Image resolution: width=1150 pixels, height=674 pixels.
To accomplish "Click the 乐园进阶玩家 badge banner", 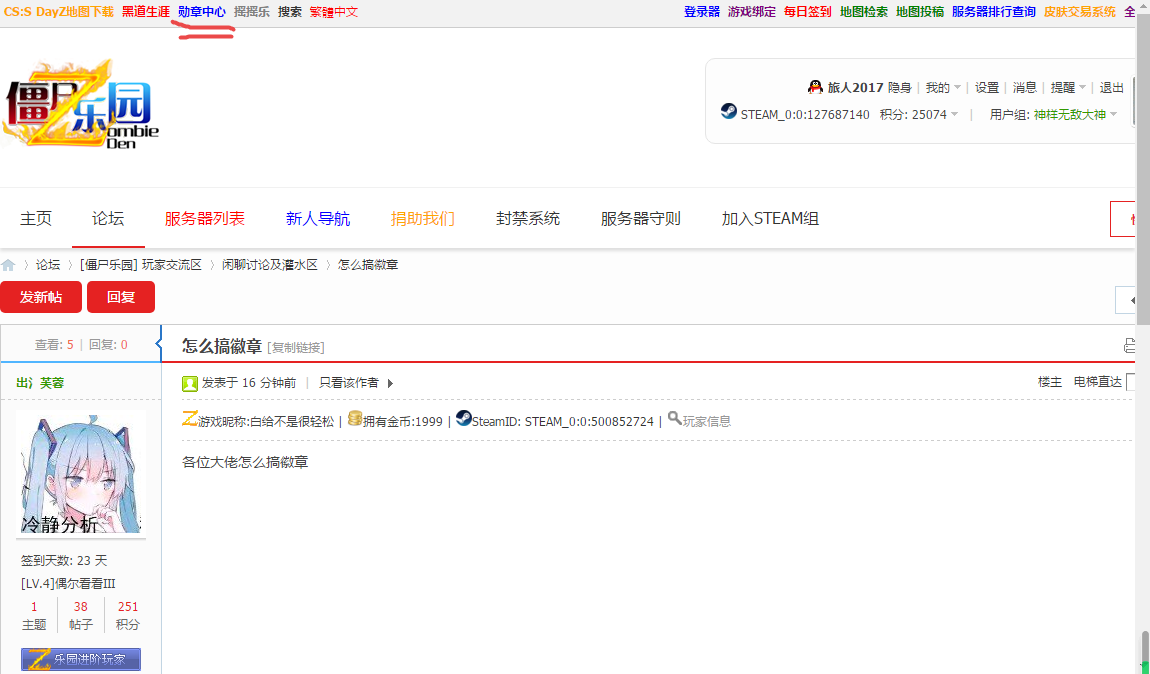I will pyautogui.click(x=80, y=659).
